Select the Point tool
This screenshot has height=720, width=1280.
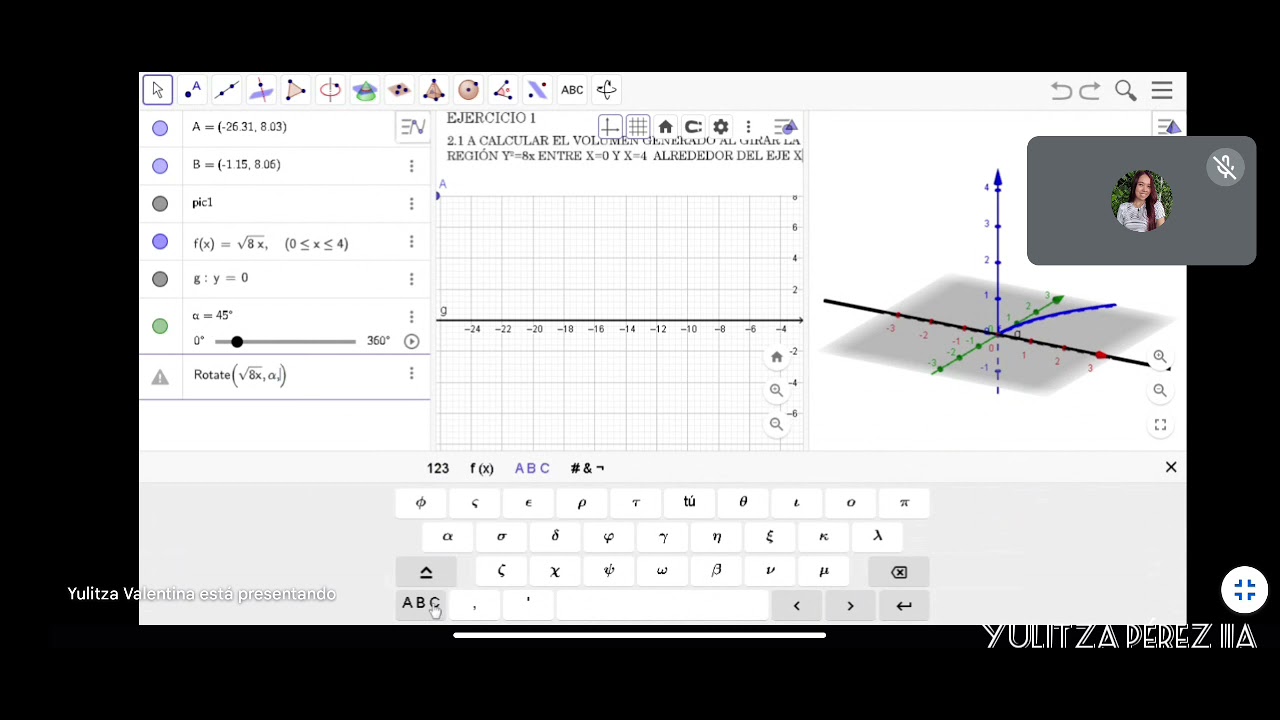point(192,90)
